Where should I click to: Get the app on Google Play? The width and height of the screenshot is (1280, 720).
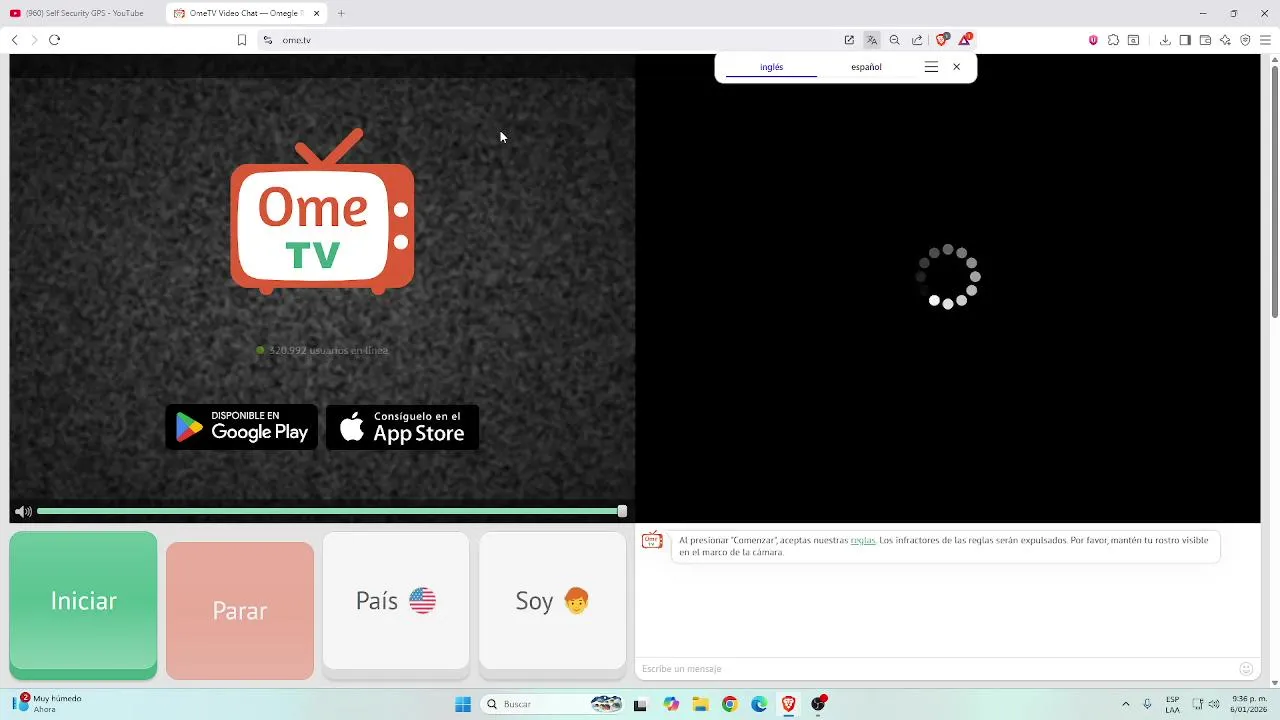(x=241, y=427)
